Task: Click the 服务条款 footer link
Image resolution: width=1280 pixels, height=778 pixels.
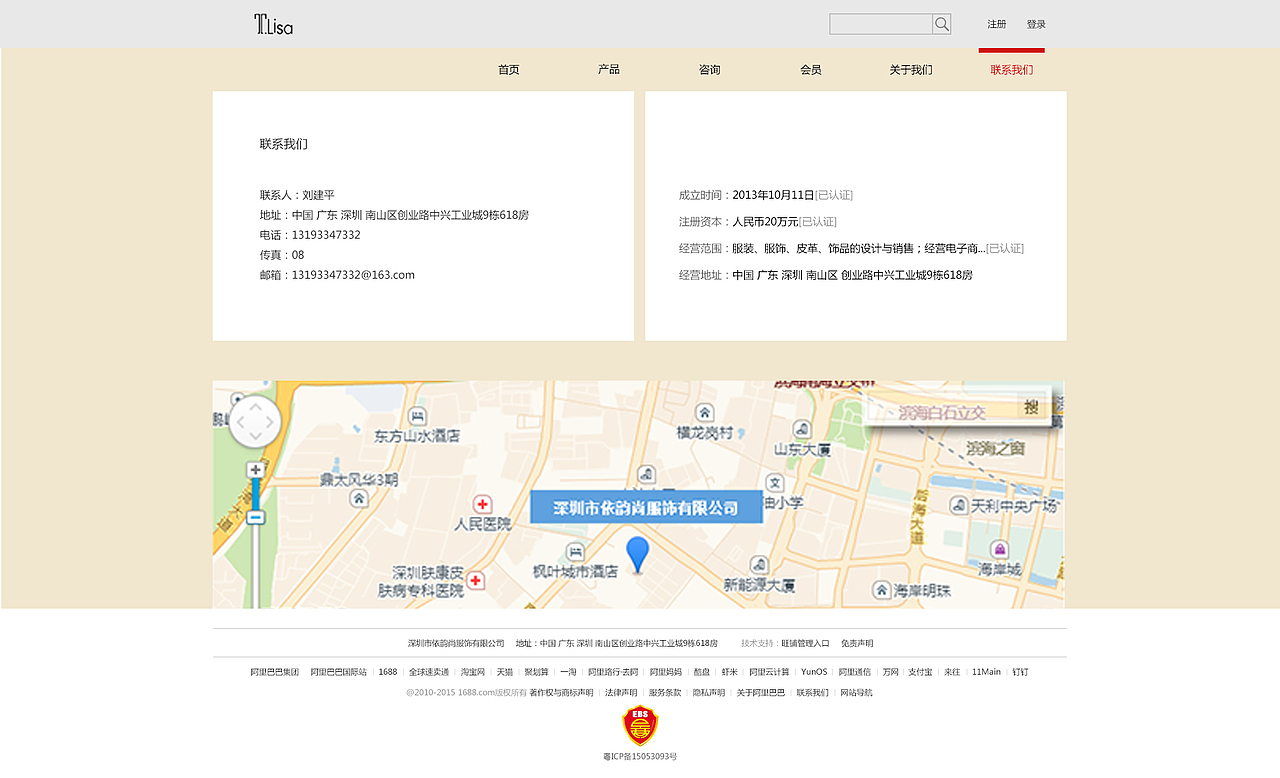Action: coord(665,692)
